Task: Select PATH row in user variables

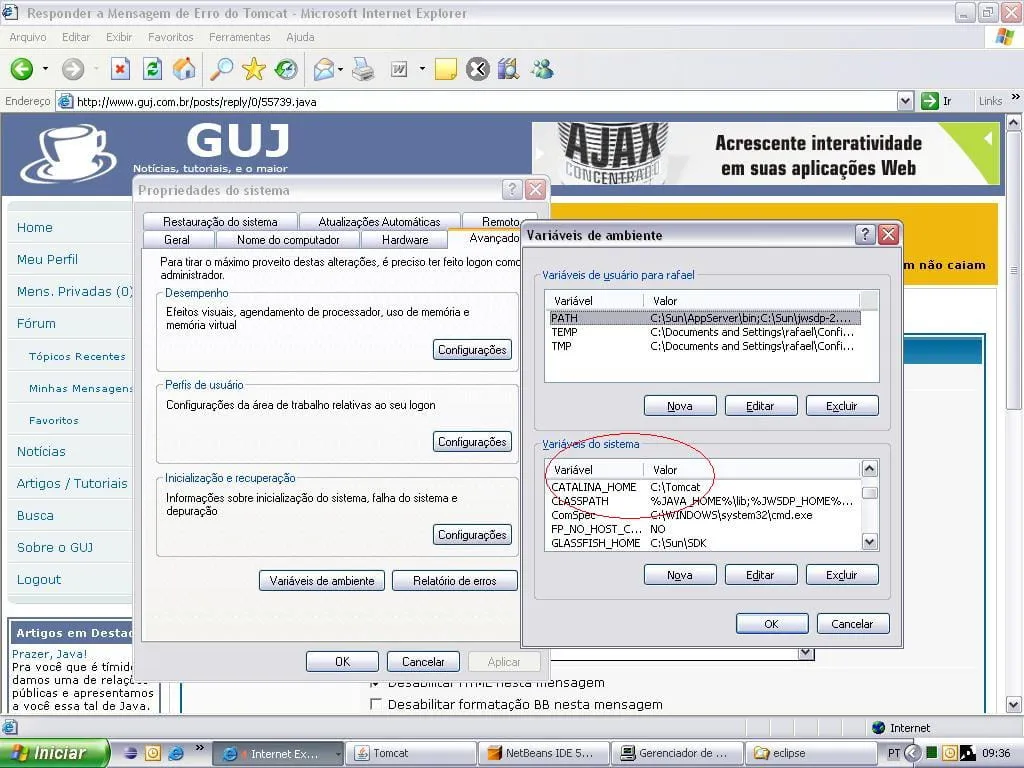Action: [705, 318]
